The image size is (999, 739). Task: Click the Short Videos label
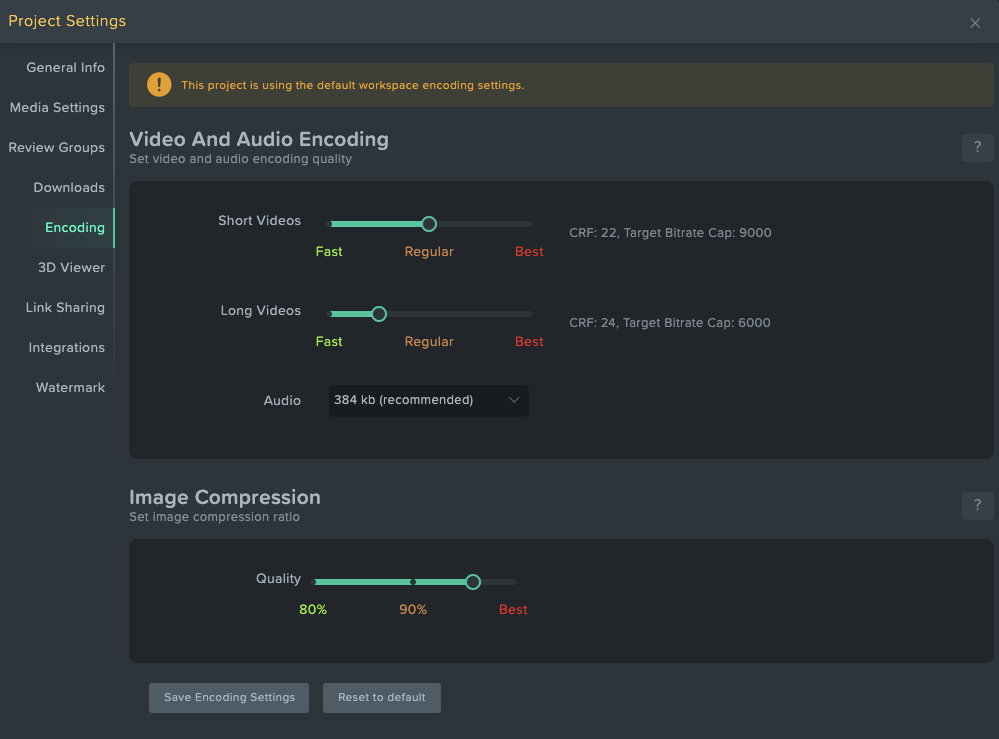259,220
